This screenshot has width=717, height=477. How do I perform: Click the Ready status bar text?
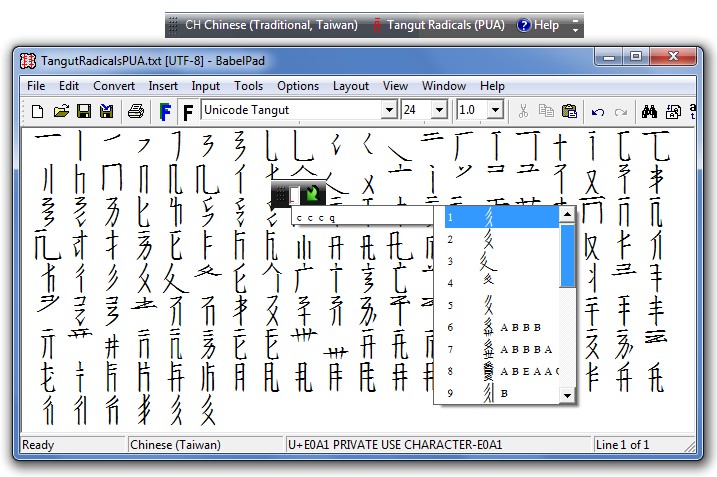click(x=38, y=445)
